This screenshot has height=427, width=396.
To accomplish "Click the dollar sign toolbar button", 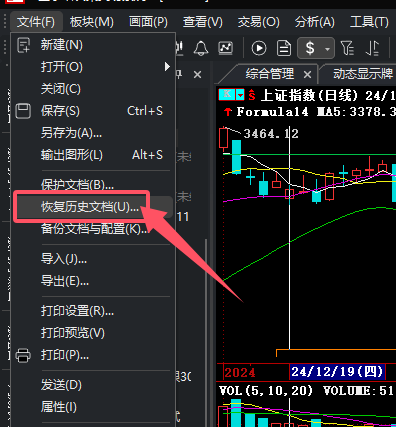I will pos(310,48).
